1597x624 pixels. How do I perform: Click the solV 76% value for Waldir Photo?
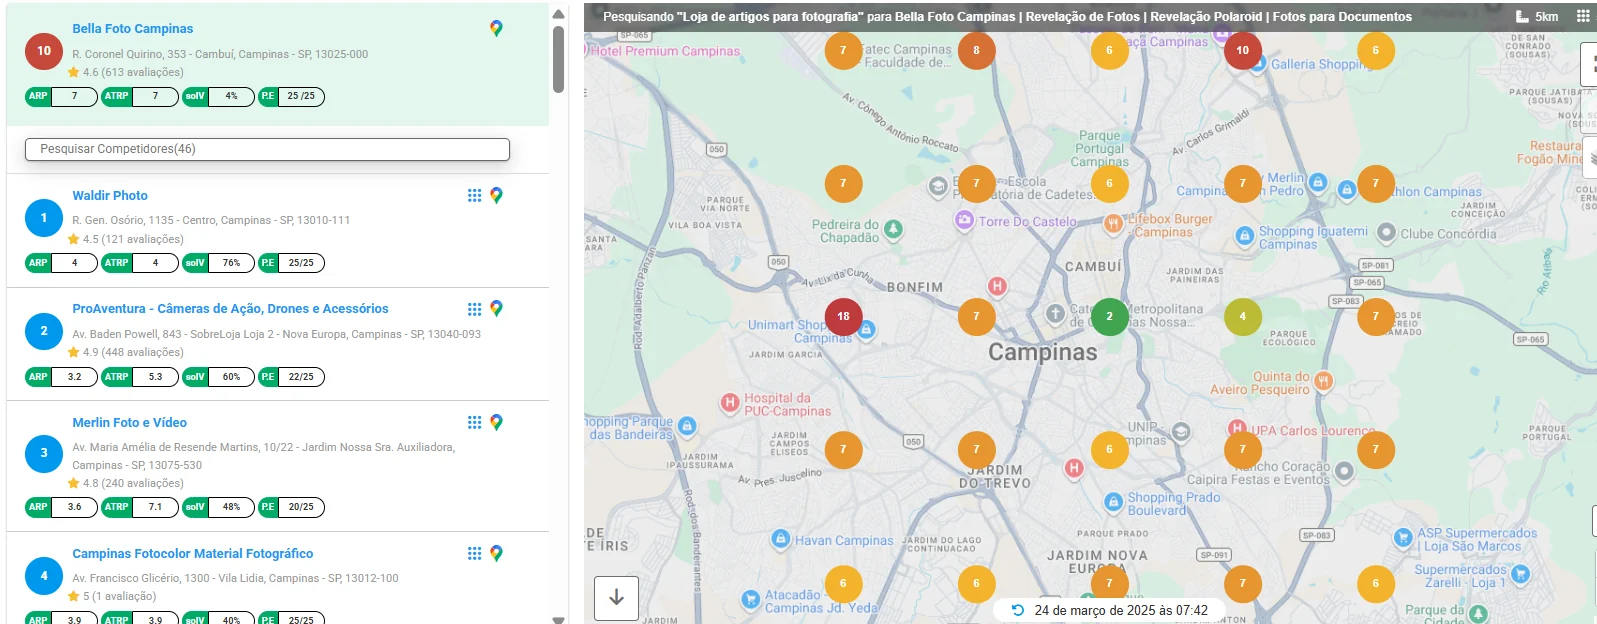point(231,263)
